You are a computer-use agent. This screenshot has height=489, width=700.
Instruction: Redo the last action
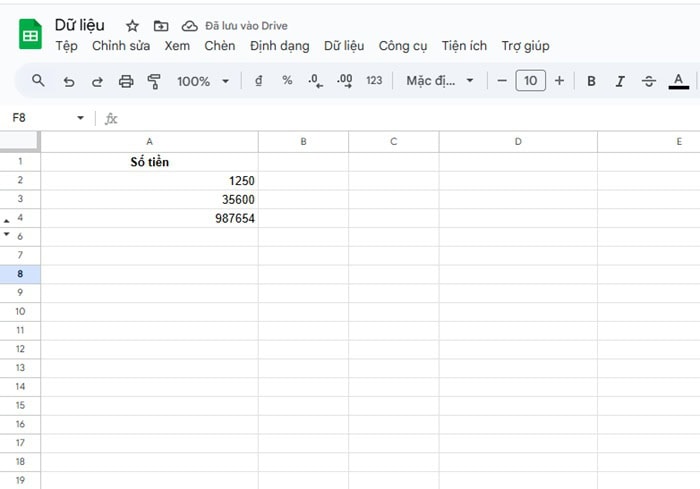[97, 81]
